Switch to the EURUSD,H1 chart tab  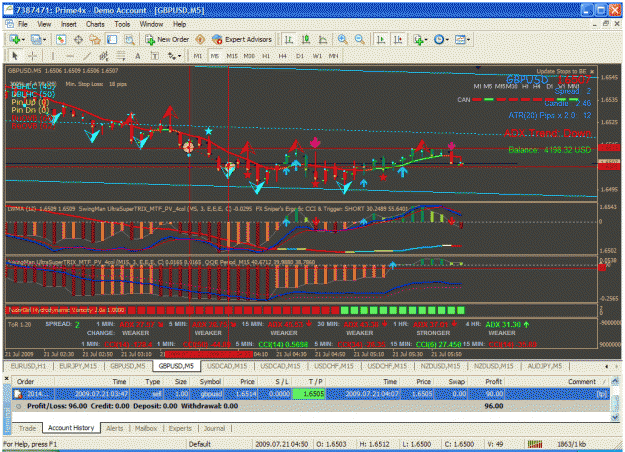(28, 366)
